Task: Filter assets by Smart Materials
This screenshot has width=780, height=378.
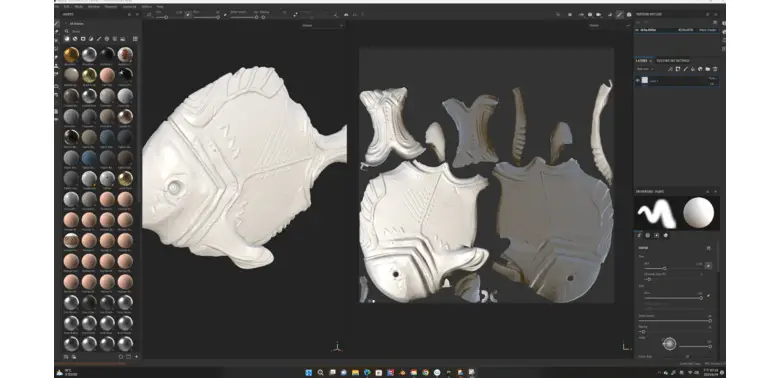Action: [x=75, y=38]
